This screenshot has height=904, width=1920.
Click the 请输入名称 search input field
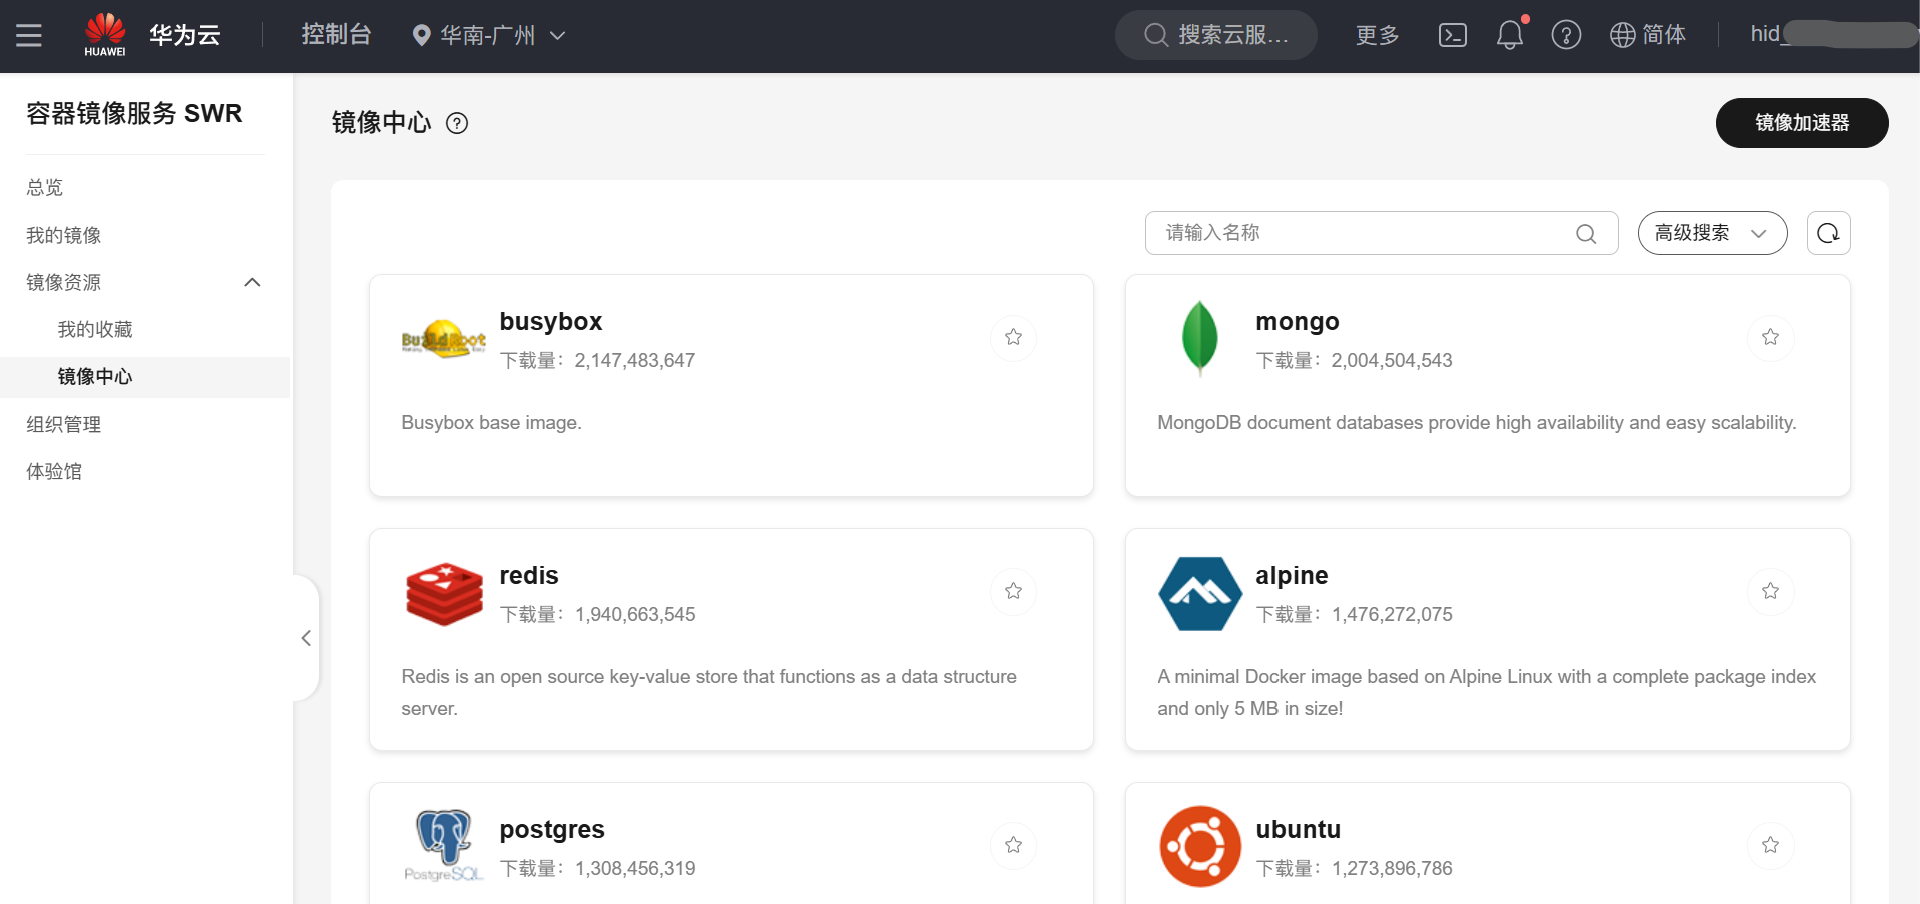[1350, 233]
